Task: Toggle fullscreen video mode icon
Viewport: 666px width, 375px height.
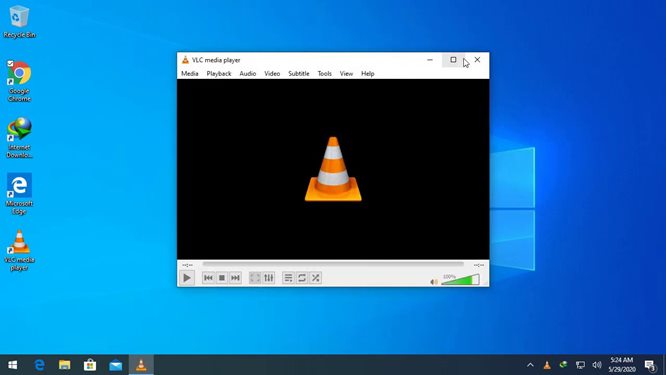Action: pyautogui.click(x=255, y=278)
